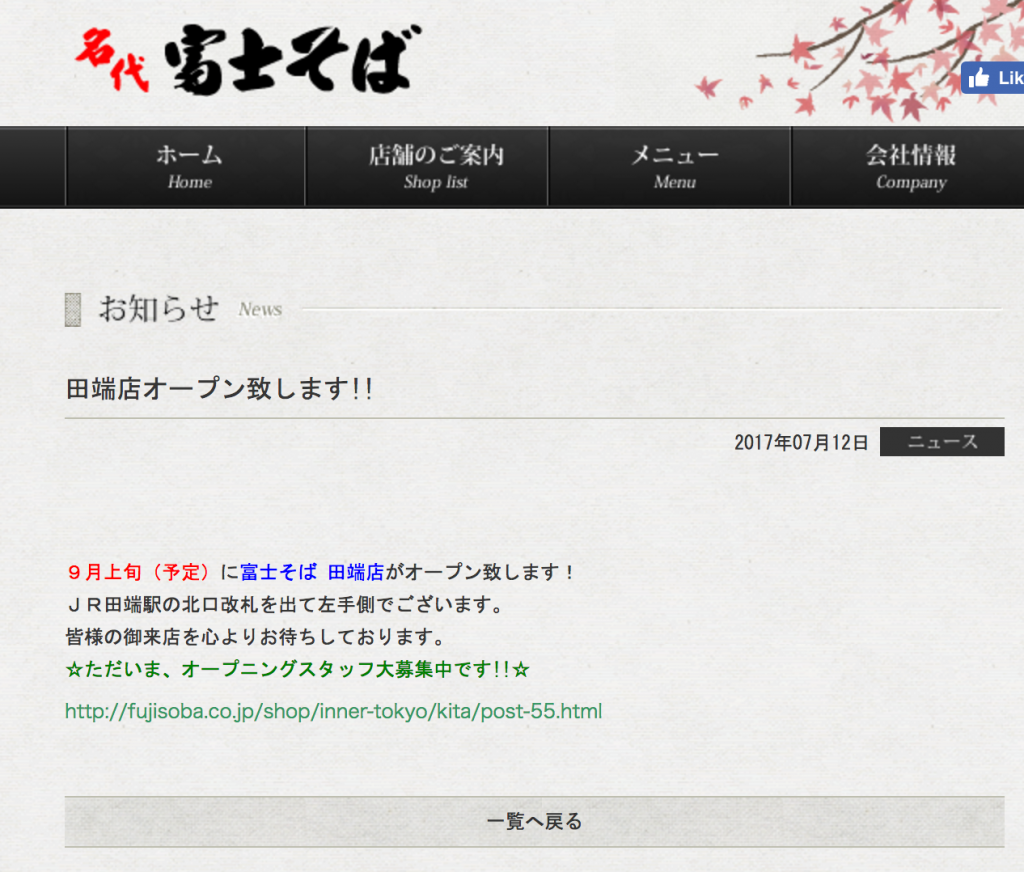1024x872 pixels.
Task: Click the line ＪＲ田端駅の北口改札を出て左手側
Action: click(285, 605)
